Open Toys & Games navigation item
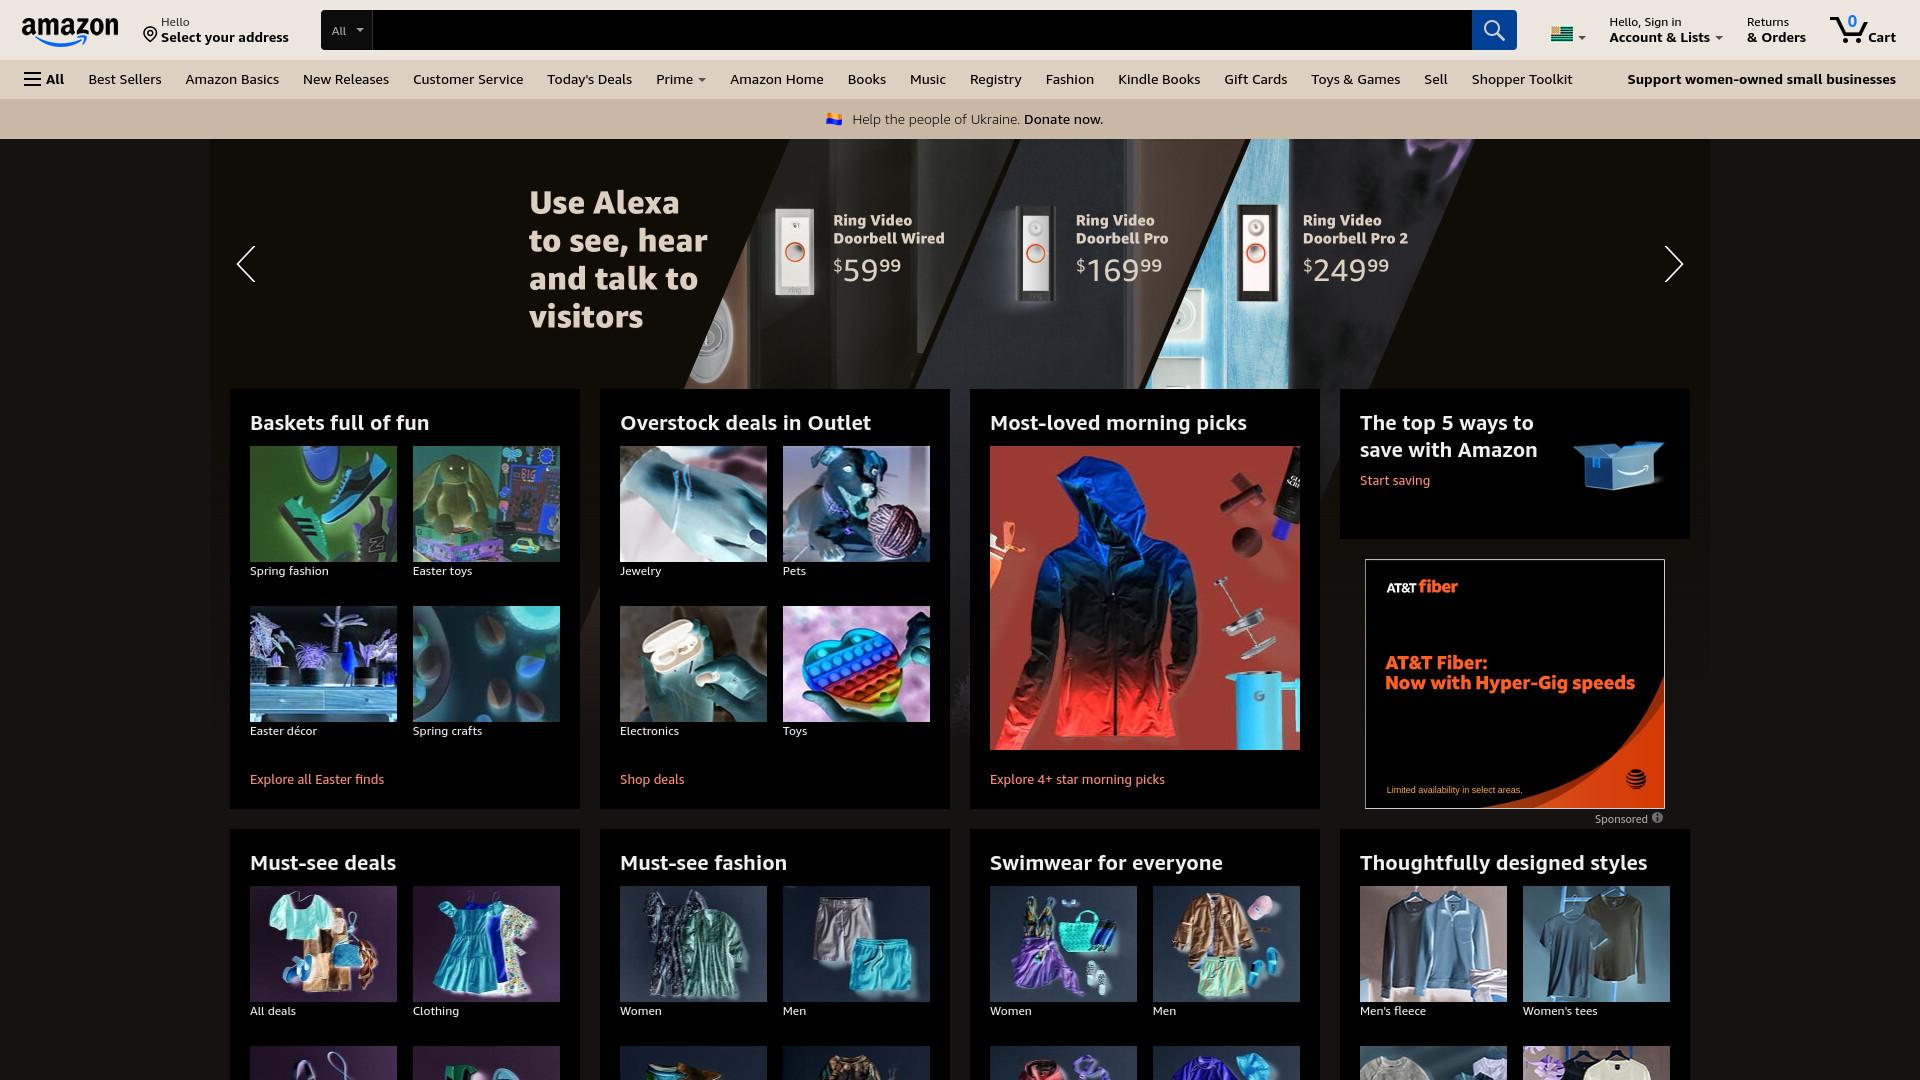The height and width of the screenshot is (1080, 1920). tap(1355, 79)
